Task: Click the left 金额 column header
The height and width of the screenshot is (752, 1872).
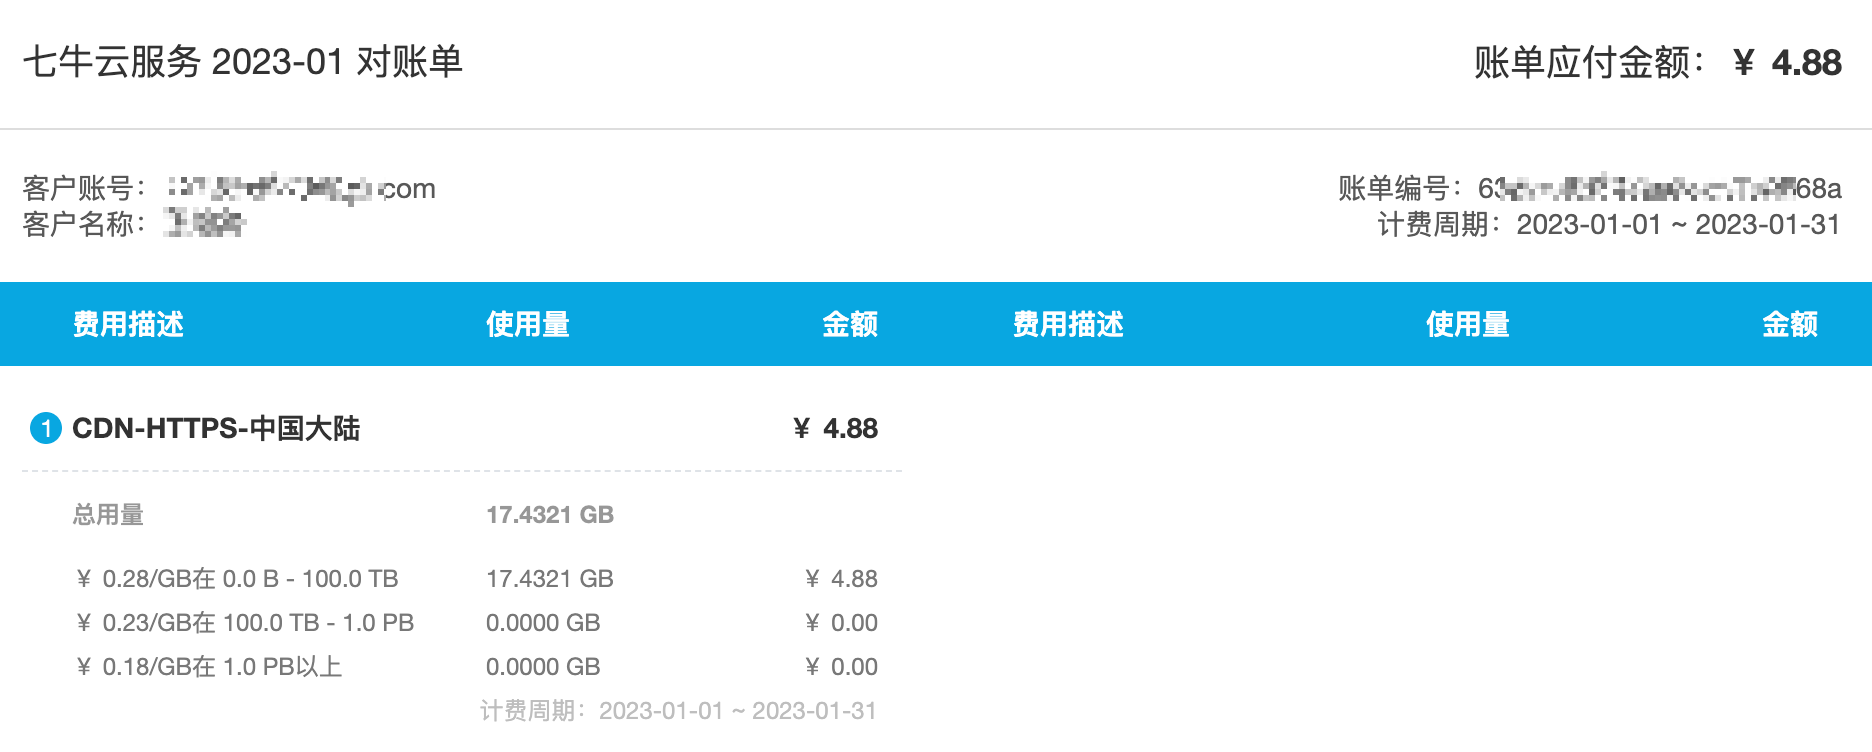Action: [850, 324]
